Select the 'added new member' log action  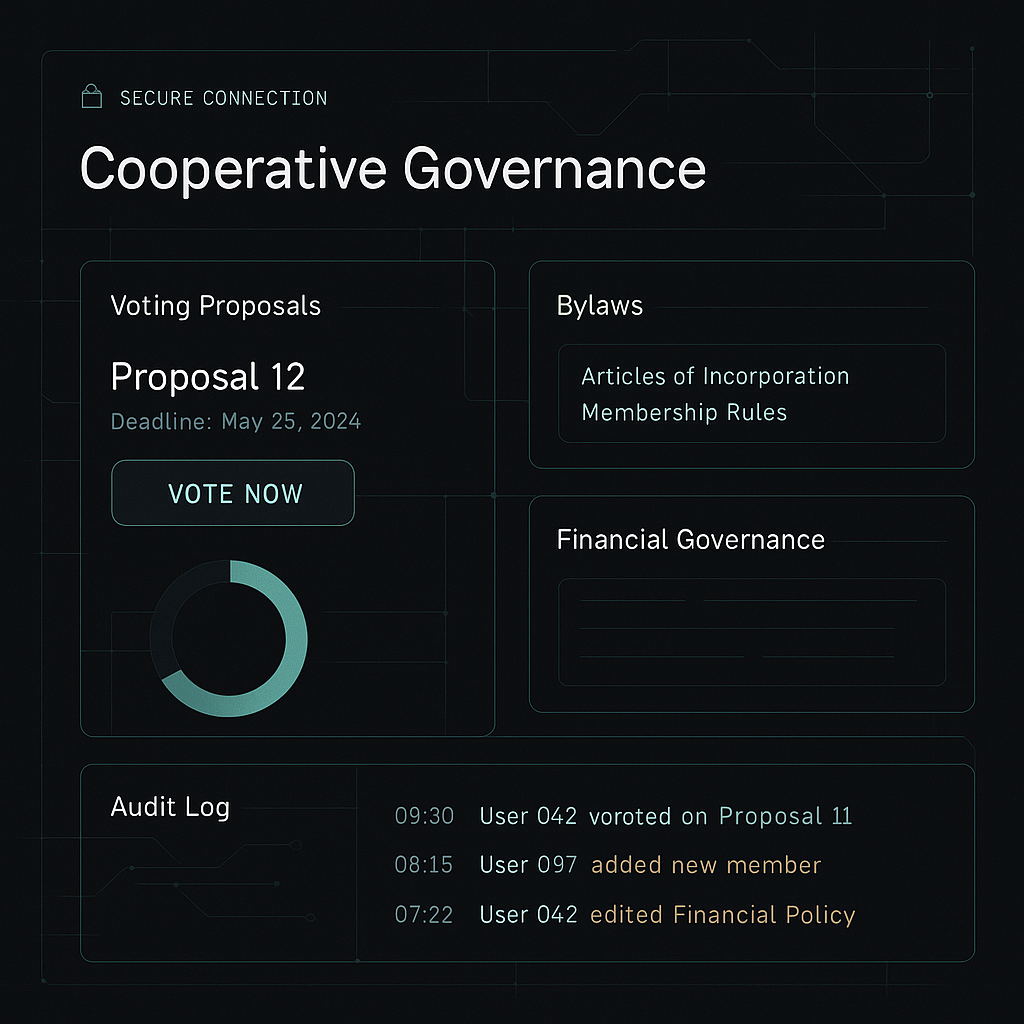705,865
